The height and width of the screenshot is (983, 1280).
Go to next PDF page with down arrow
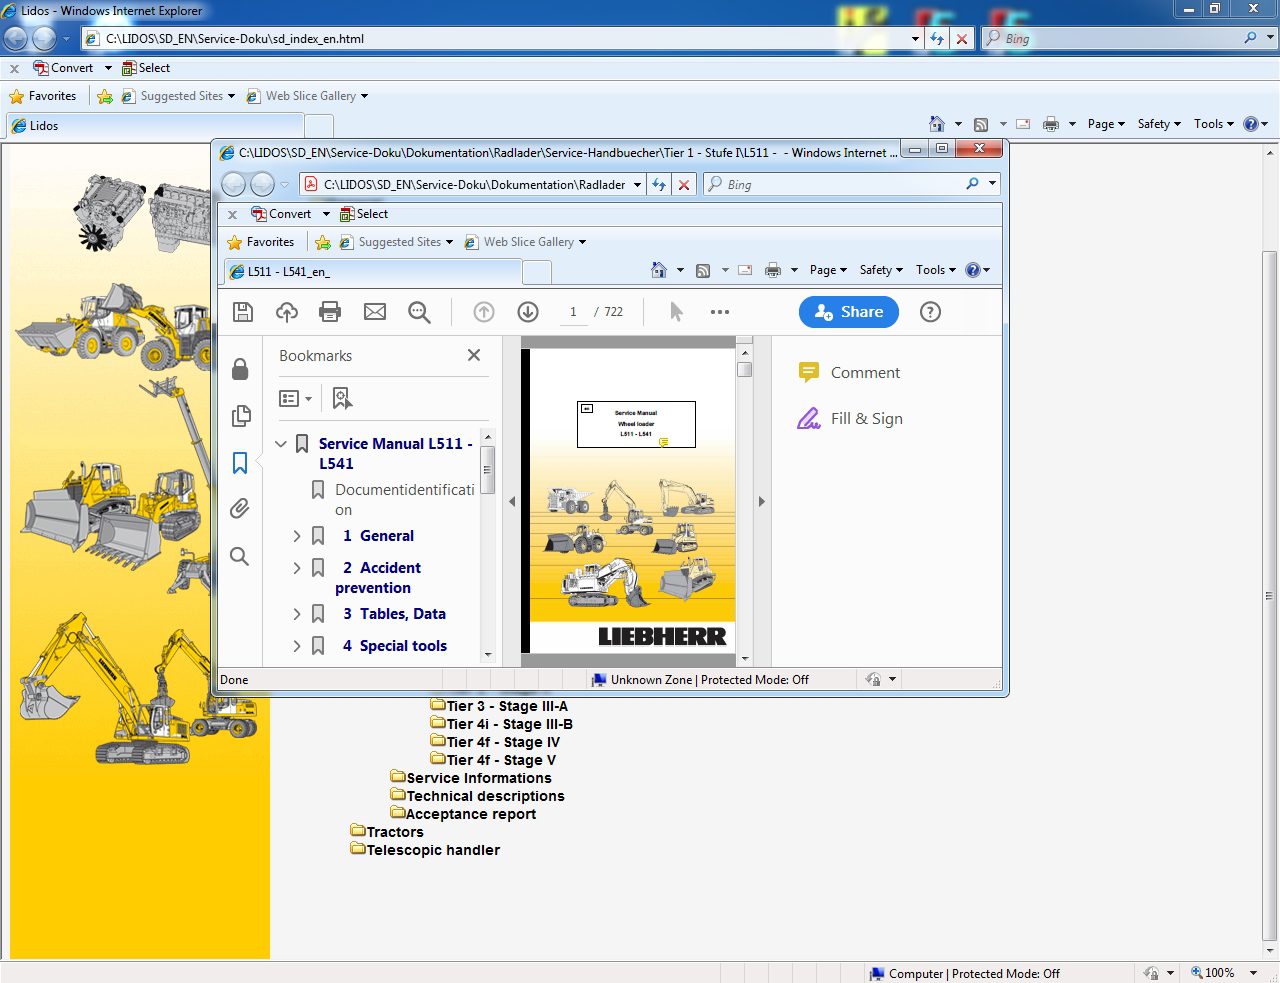coord(528,312)
